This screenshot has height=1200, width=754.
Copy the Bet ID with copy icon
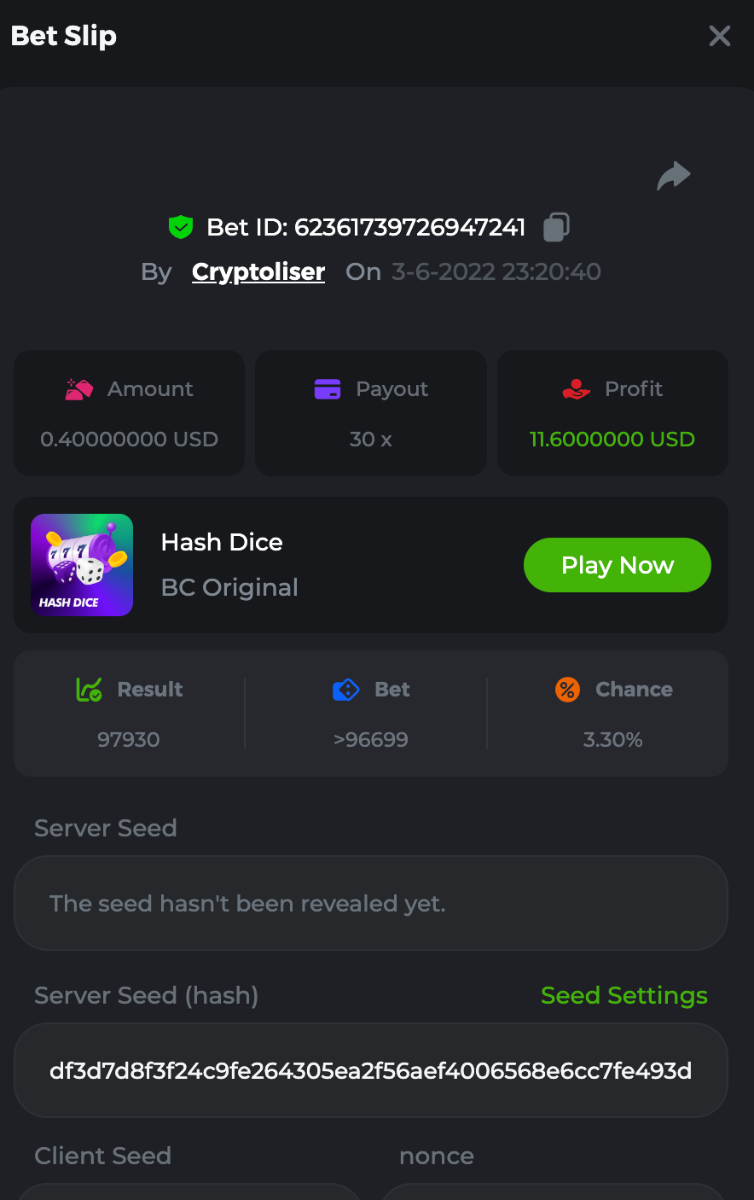556,227
